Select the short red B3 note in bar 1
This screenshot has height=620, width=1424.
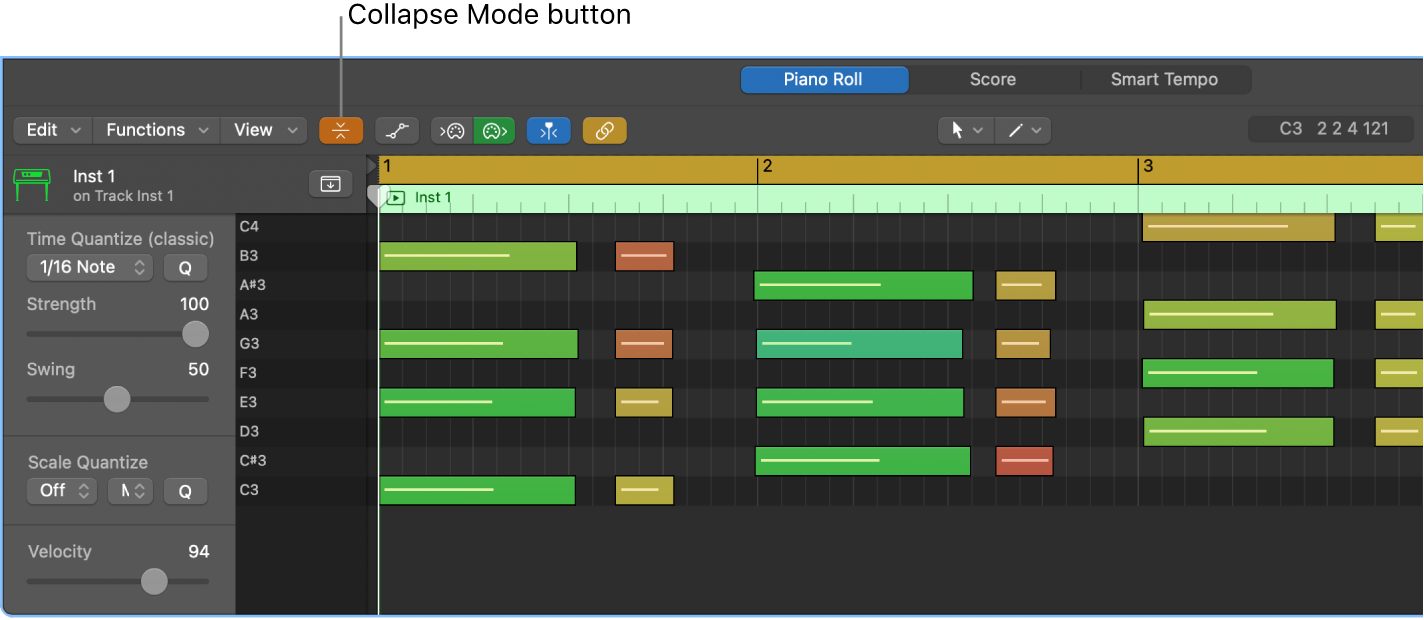644,256
